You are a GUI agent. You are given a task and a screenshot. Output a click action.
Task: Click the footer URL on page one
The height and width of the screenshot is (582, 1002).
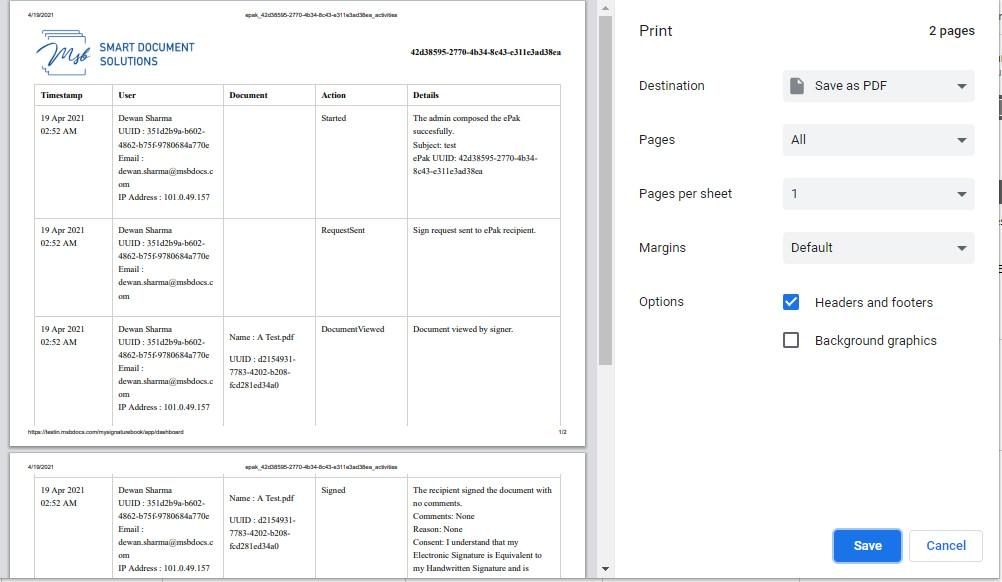click(x=105, y=432)
